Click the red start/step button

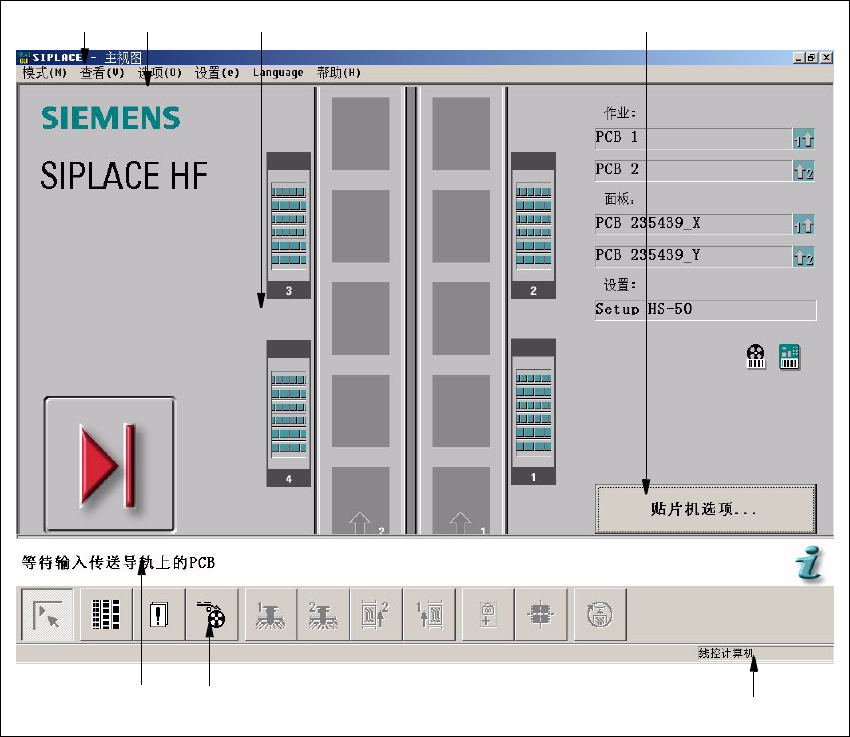tap(110, 464)
